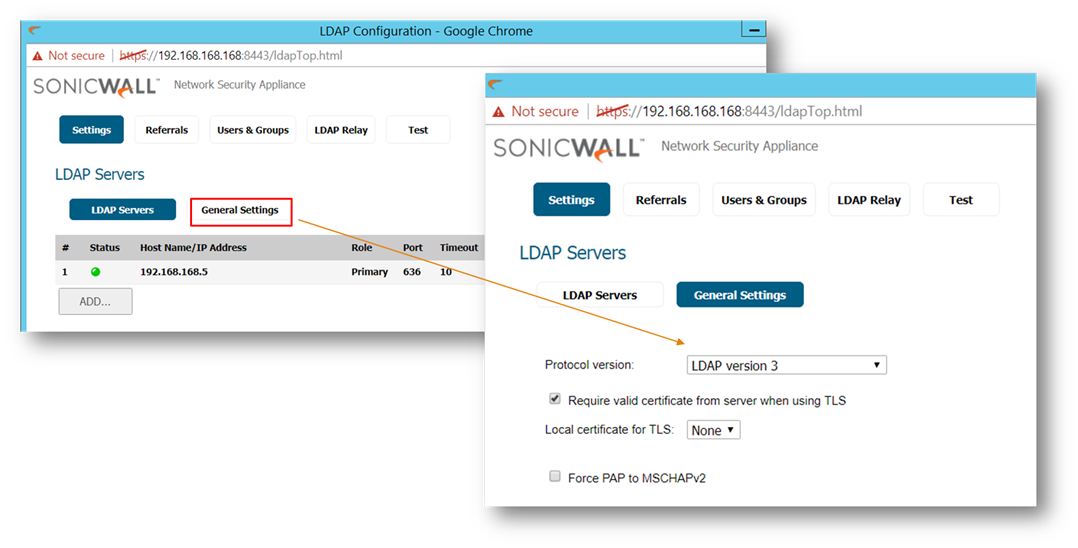Enable Force PAP to MSCHAPv2 checkbox
The height and width of the screenshot is (548, 1078).
[x=555, y=477]
